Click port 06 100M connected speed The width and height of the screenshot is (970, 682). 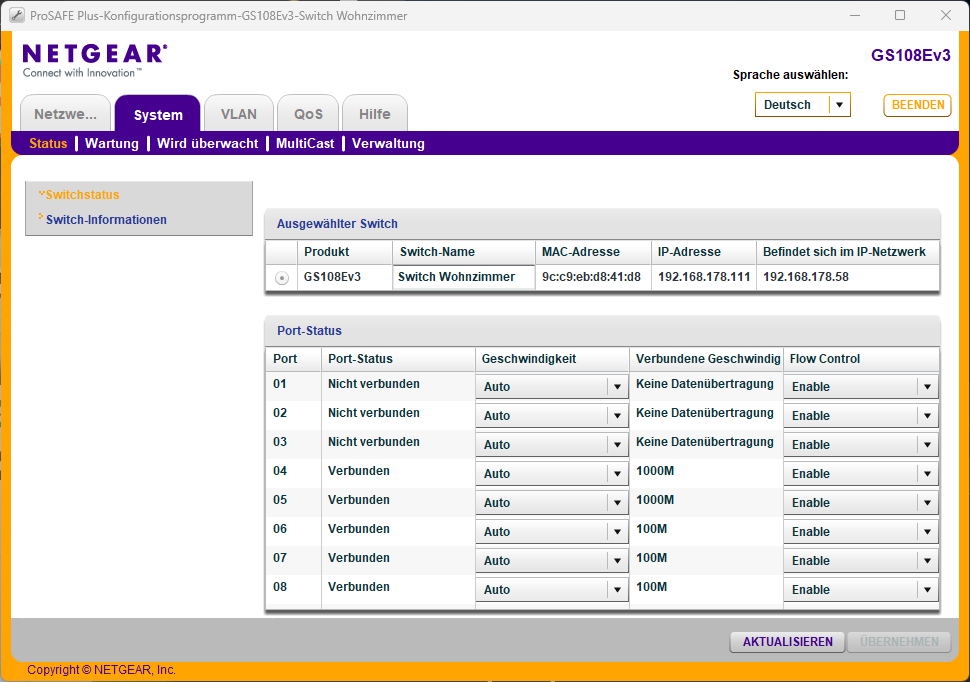[651, 529]
